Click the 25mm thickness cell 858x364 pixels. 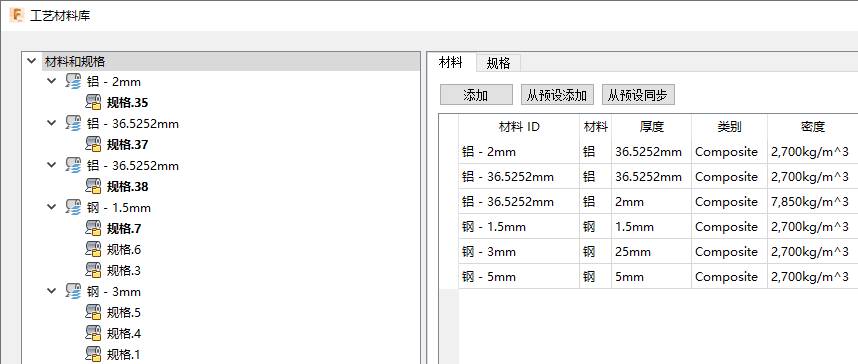(652, 252)
